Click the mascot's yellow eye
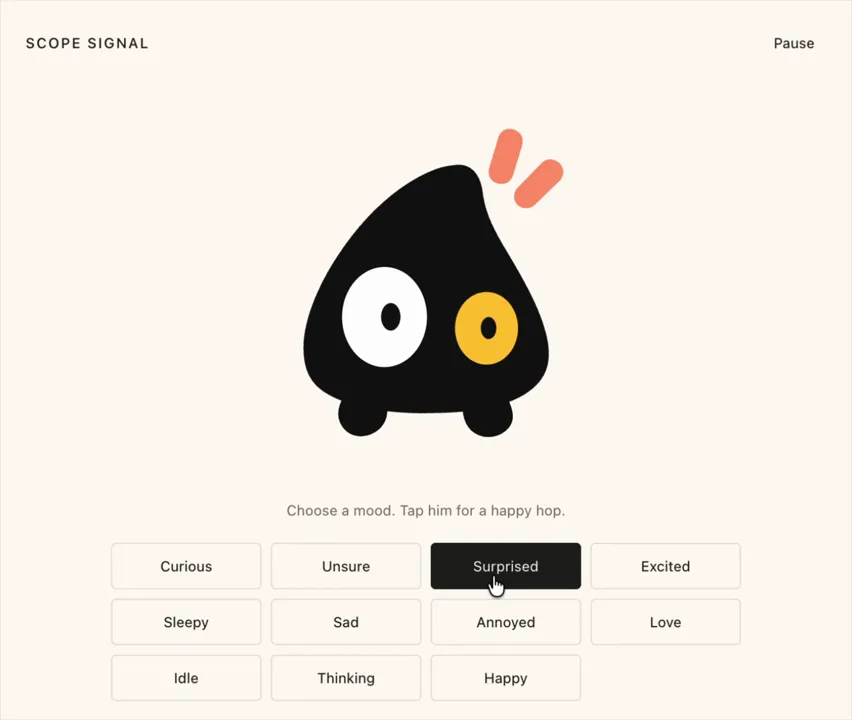Image resolution: width=852 pixels, height=720 pixels. point(486,328)
